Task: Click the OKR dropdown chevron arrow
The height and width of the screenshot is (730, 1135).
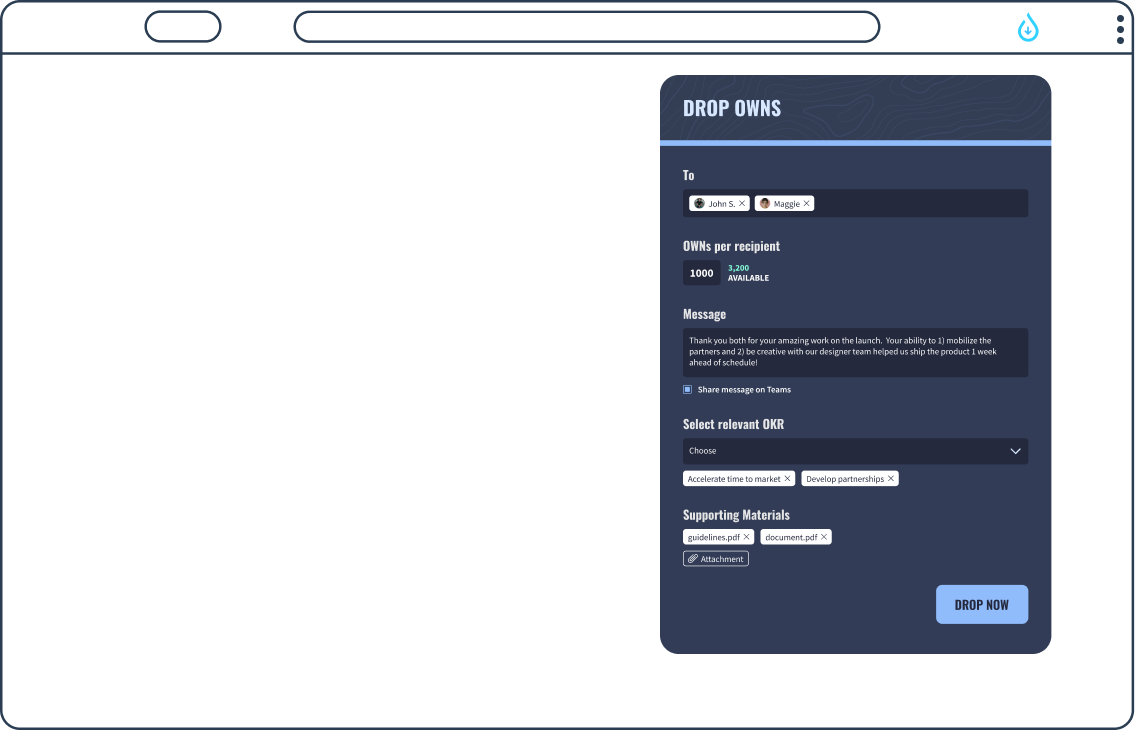Action: pos(1015,451)
